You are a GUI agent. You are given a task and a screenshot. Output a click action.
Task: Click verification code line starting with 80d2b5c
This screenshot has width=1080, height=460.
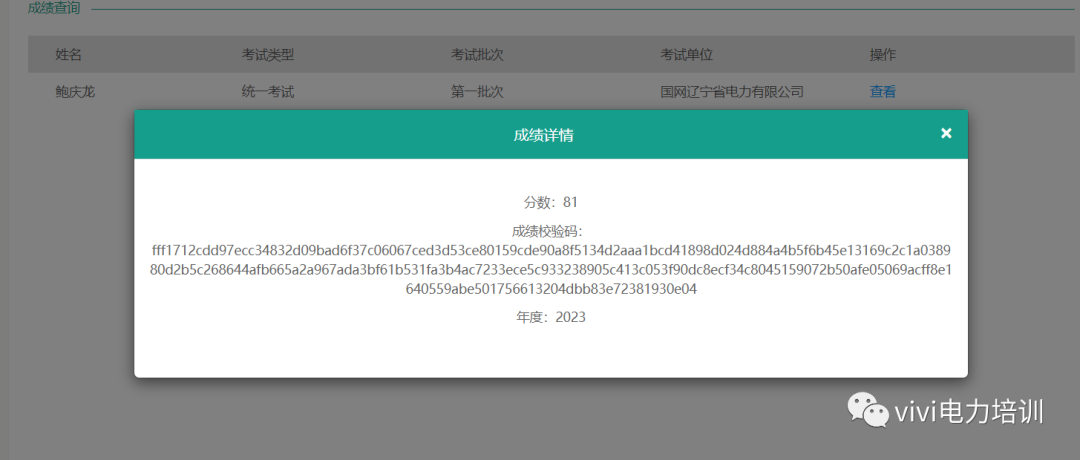551,270
